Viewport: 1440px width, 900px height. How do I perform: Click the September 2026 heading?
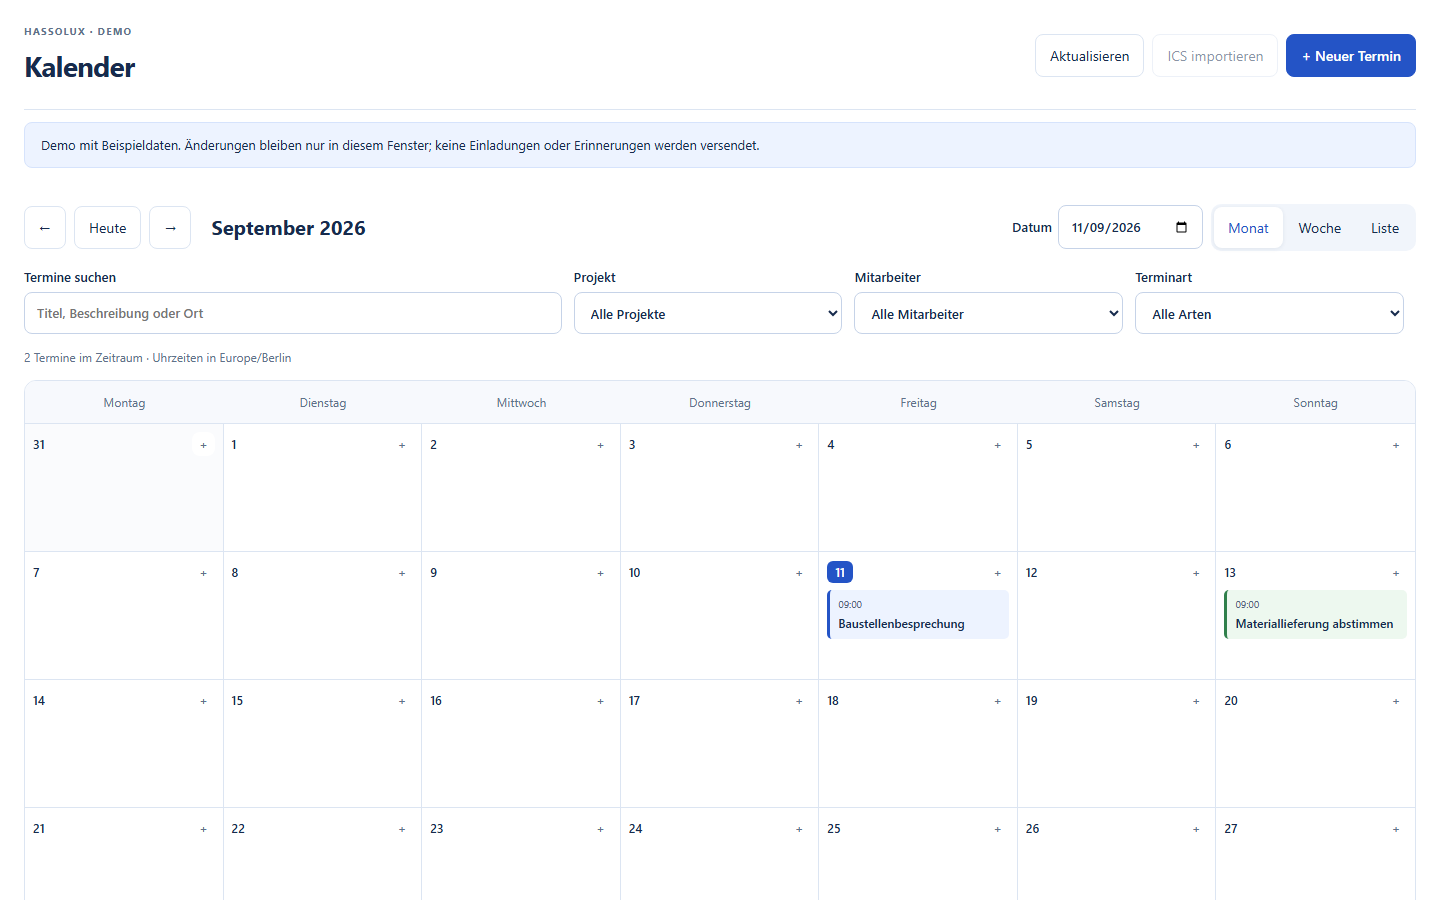pyautogui.click(x=288, y=228)
